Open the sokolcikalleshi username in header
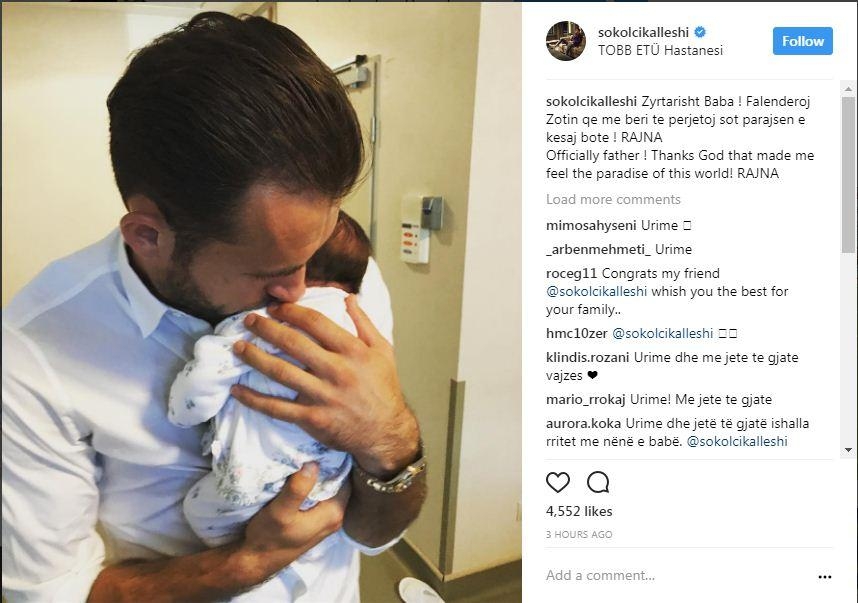858x603 pixels. coord(642,32)
